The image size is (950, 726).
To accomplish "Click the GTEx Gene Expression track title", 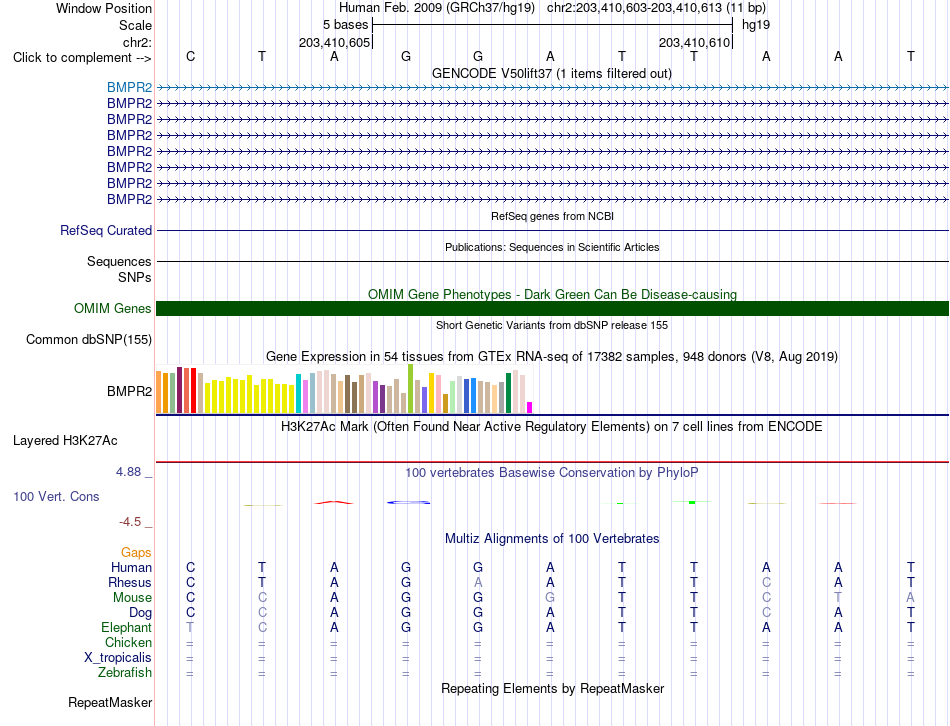I will pos(552,356).
